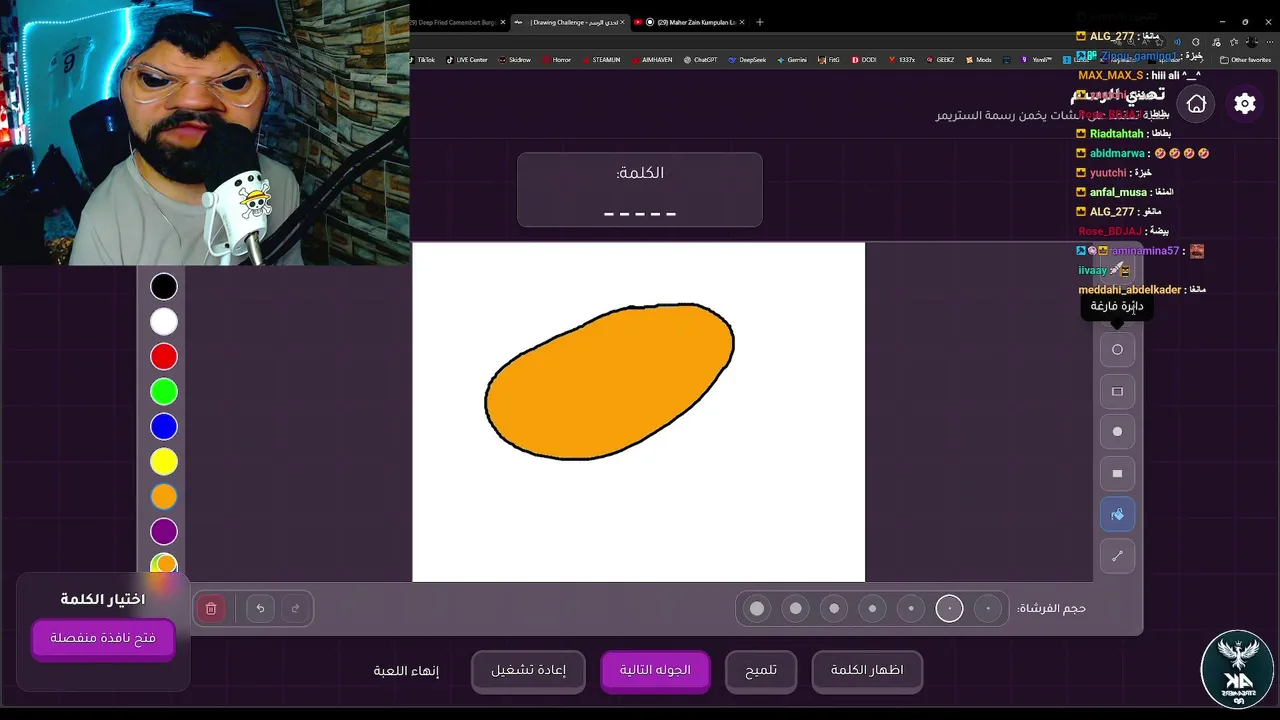The image size is (1280, 720).
Task: Close the Drawing Challenge tab
Action: (x=621, y=22)
